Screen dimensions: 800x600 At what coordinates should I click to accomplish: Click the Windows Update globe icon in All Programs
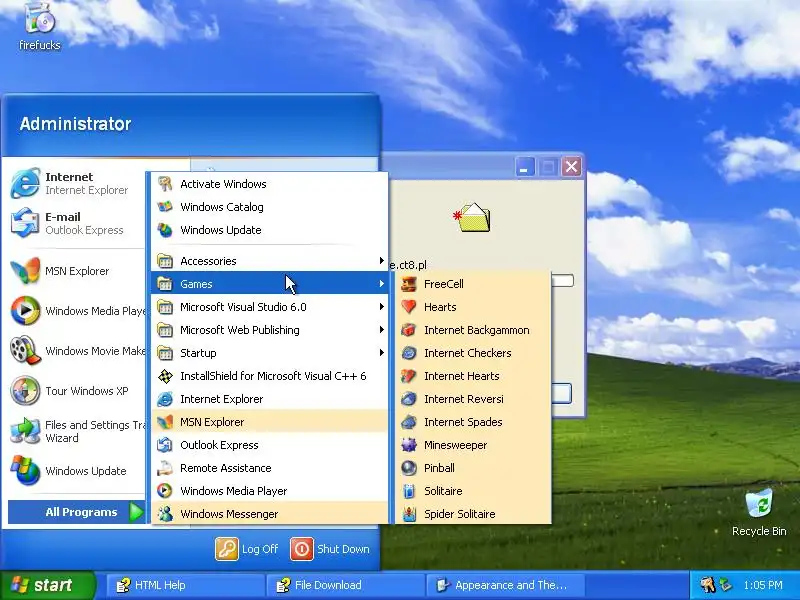coord(165,230)
